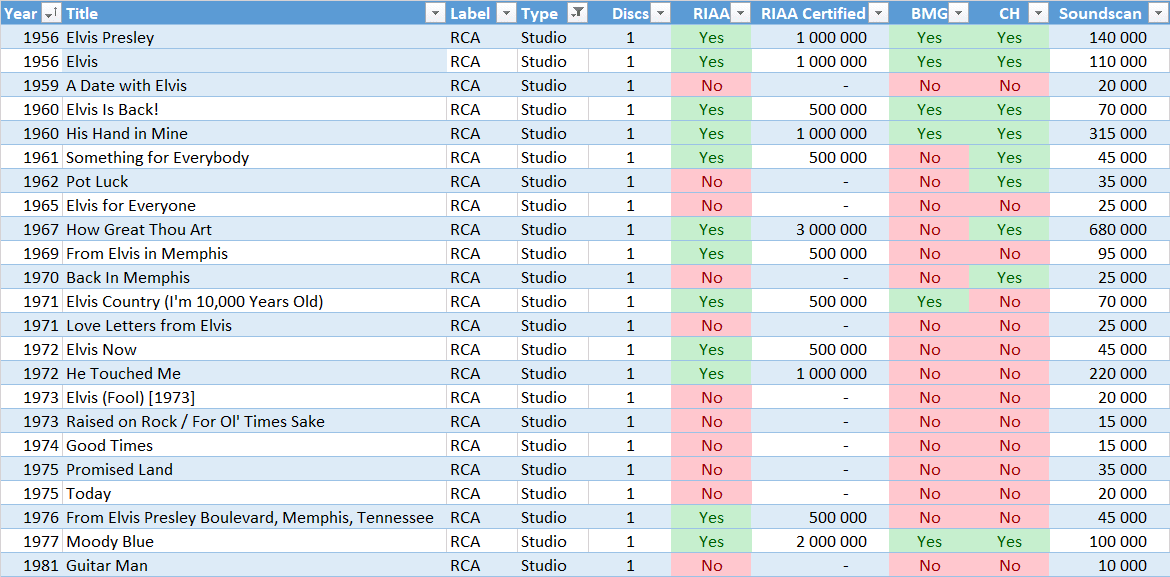This screenshot has width=1170, height=577.
Task: Select the 'Pot Luck' title cell
Action: 254,181
